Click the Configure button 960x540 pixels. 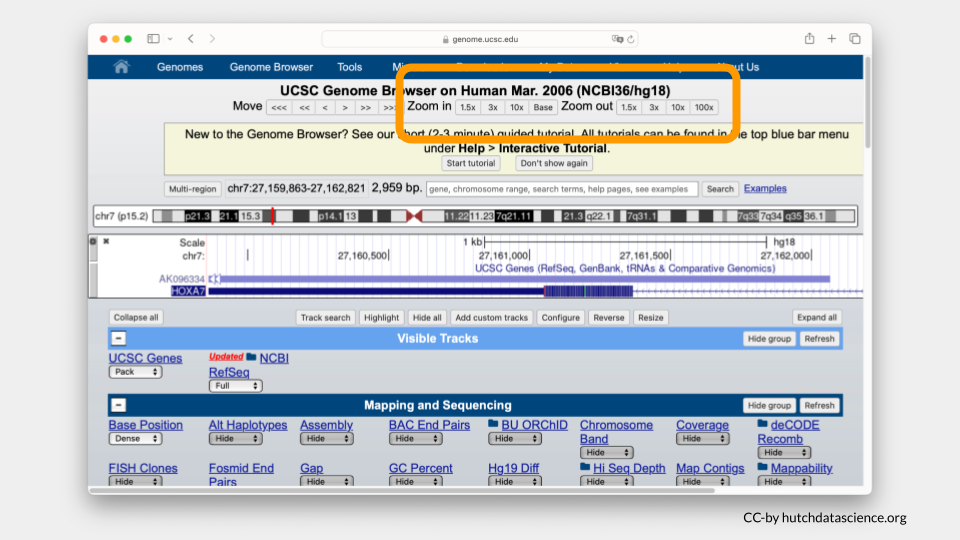[561, 317]
